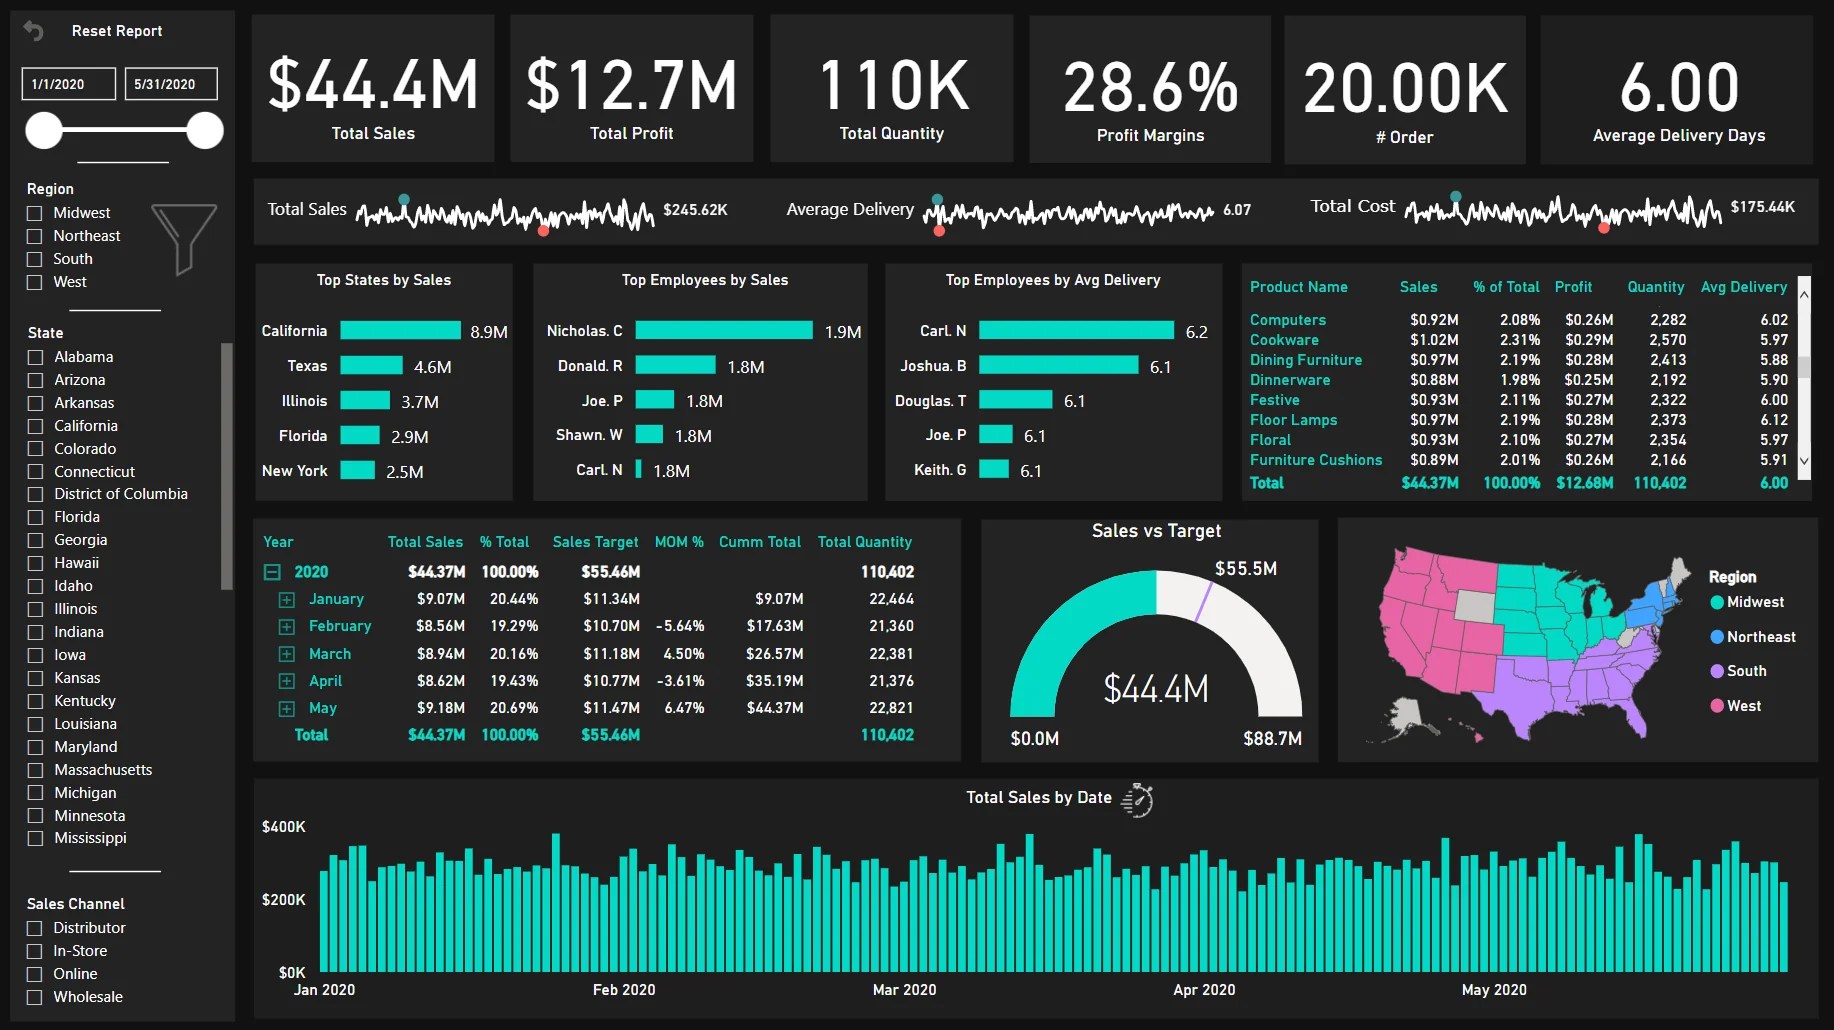This screenshot has height=1030, width=1834.
Task: Enable the Online sales channel checkbox
Action: click(x=35, y=974)
